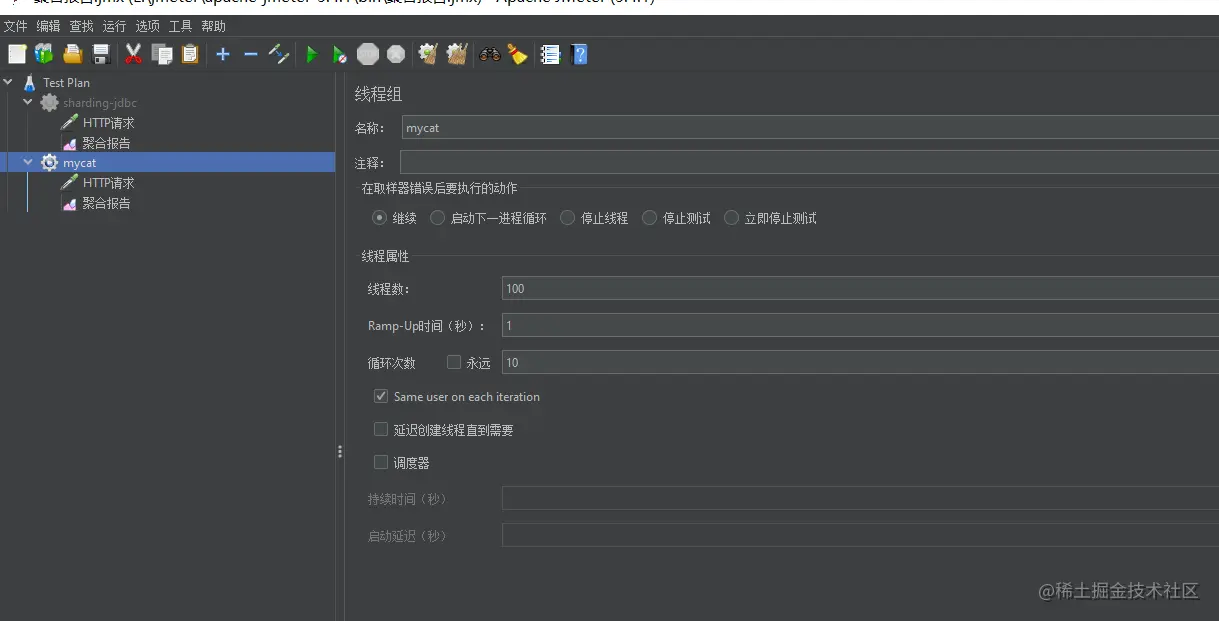The width and height of the screenshot is (1219, 621).
Task: Reset search with yellow broom icon
Action: click(517, 54)
